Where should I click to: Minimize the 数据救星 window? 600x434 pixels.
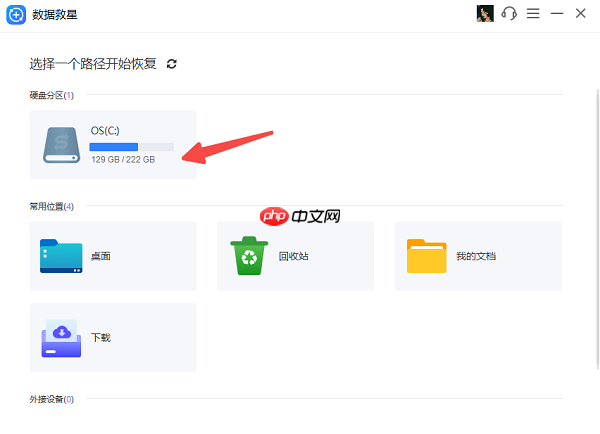557,13
